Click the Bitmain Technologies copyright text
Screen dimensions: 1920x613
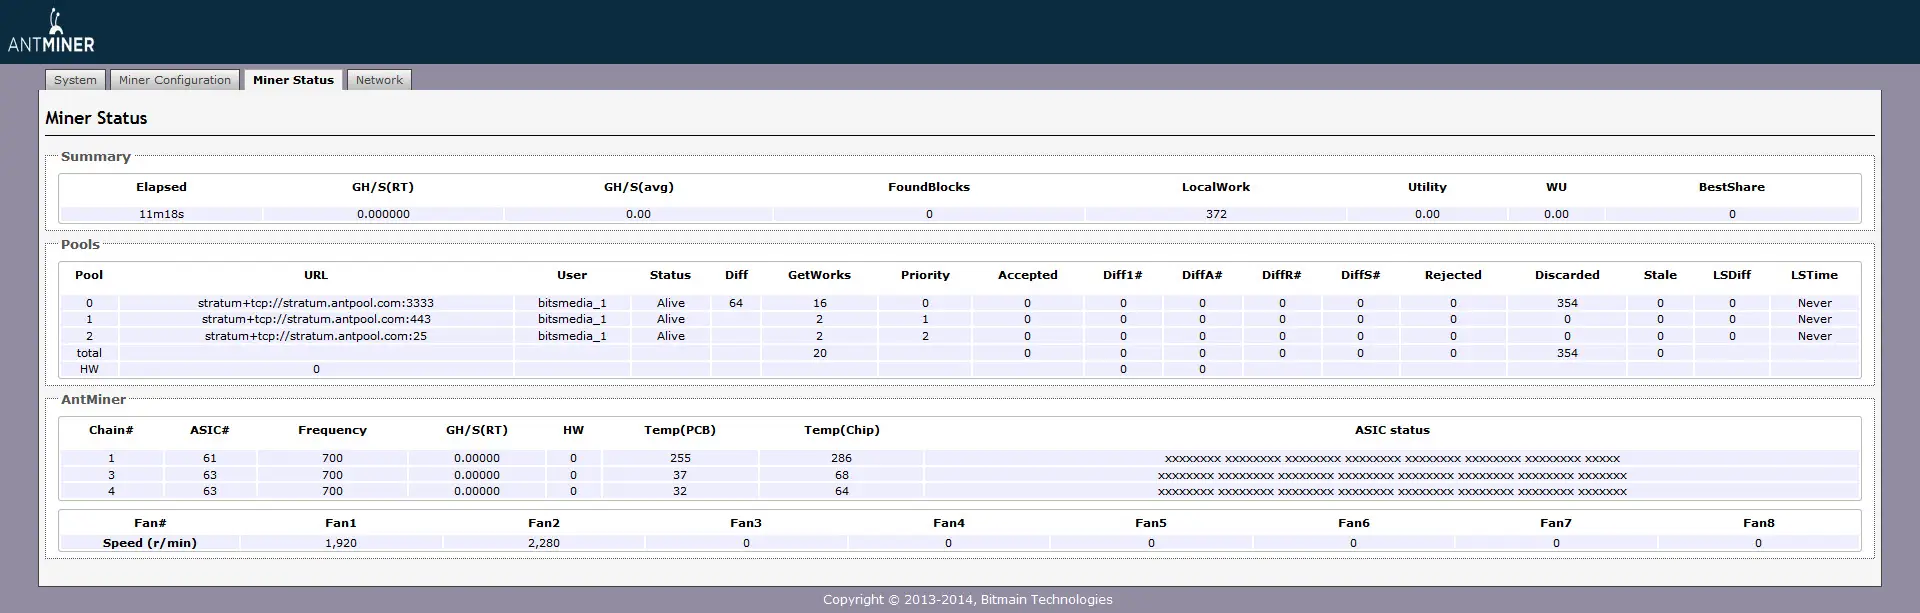coord(967,599)
